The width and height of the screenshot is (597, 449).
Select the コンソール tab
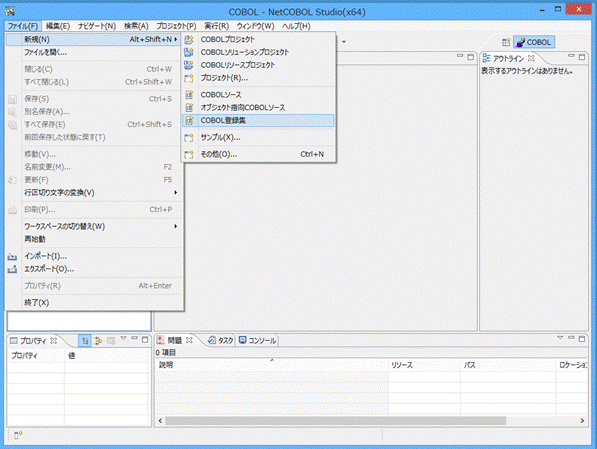(257, 340)
